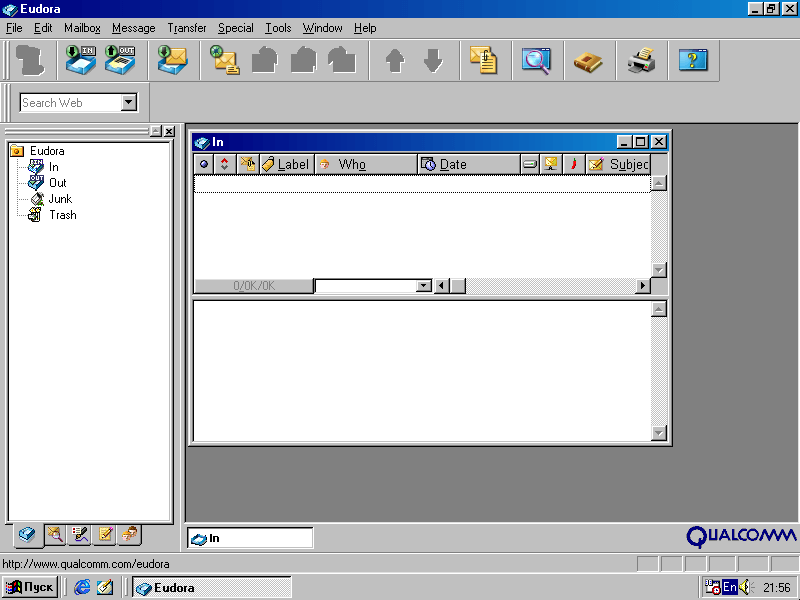The image size is (800, 600).
Task: Click the Eudora taskbar button
Action: (x=212, y=588)
